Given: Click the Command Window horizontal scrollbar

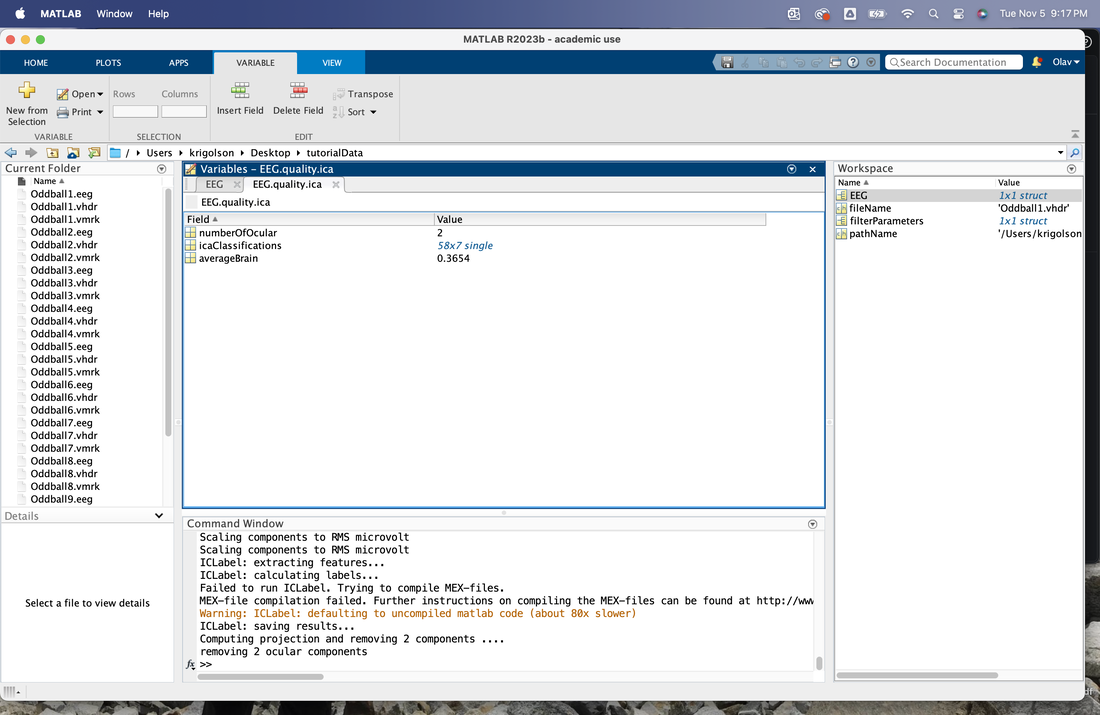Looking at the screenshot, I should (x=260, y=677).
